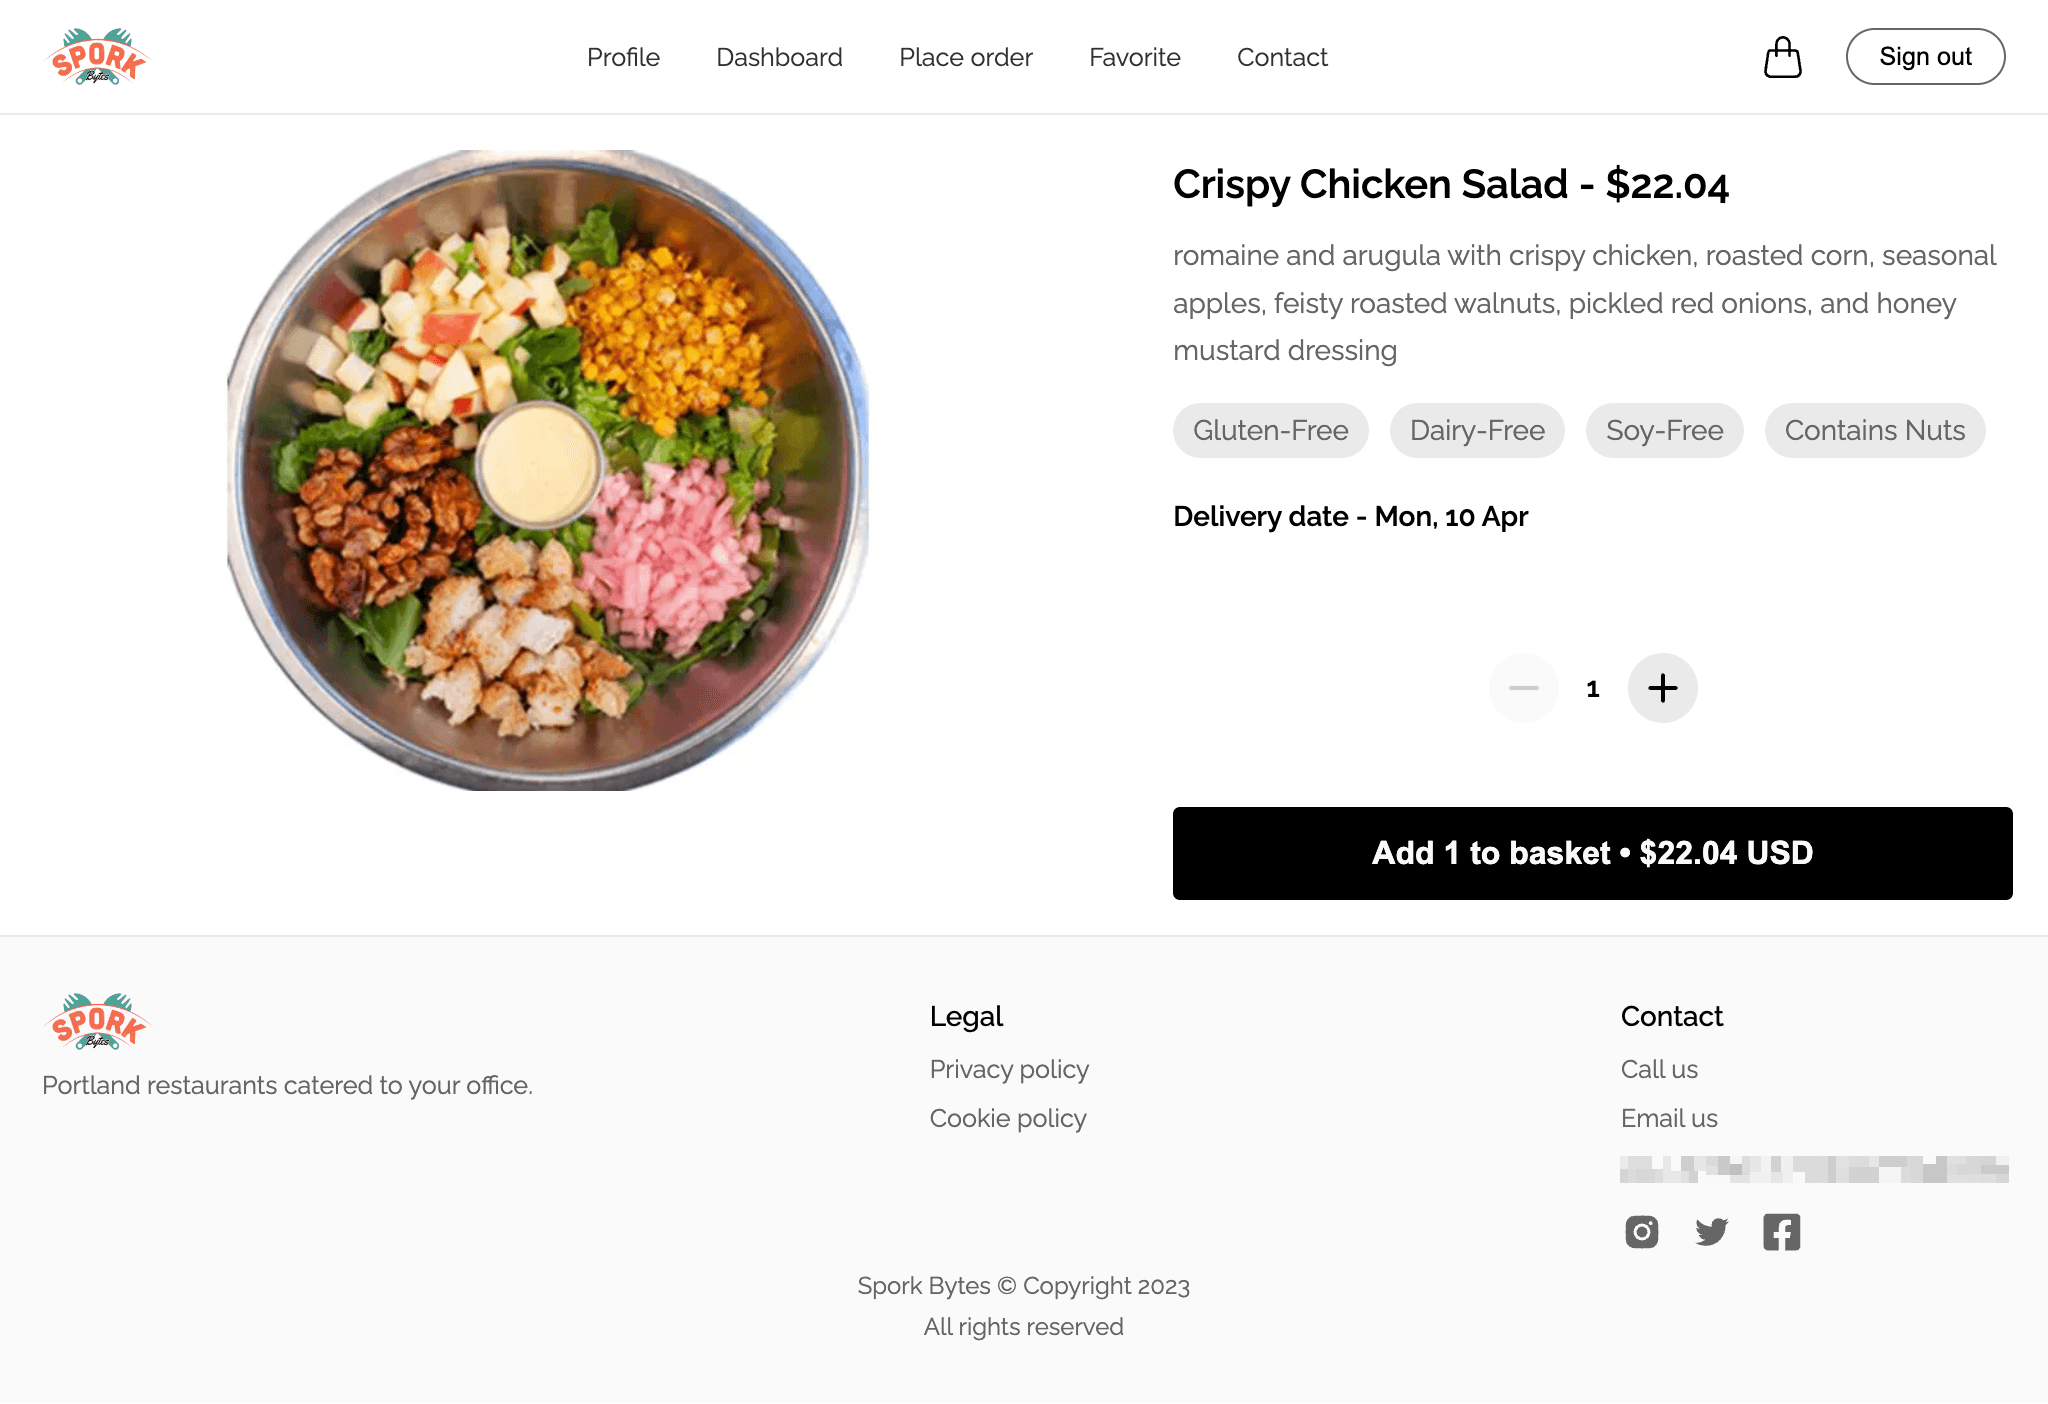The image size is (2048, 1404).
Task: Select the Contains Nuts tag
Action: tap(1875, 430)
